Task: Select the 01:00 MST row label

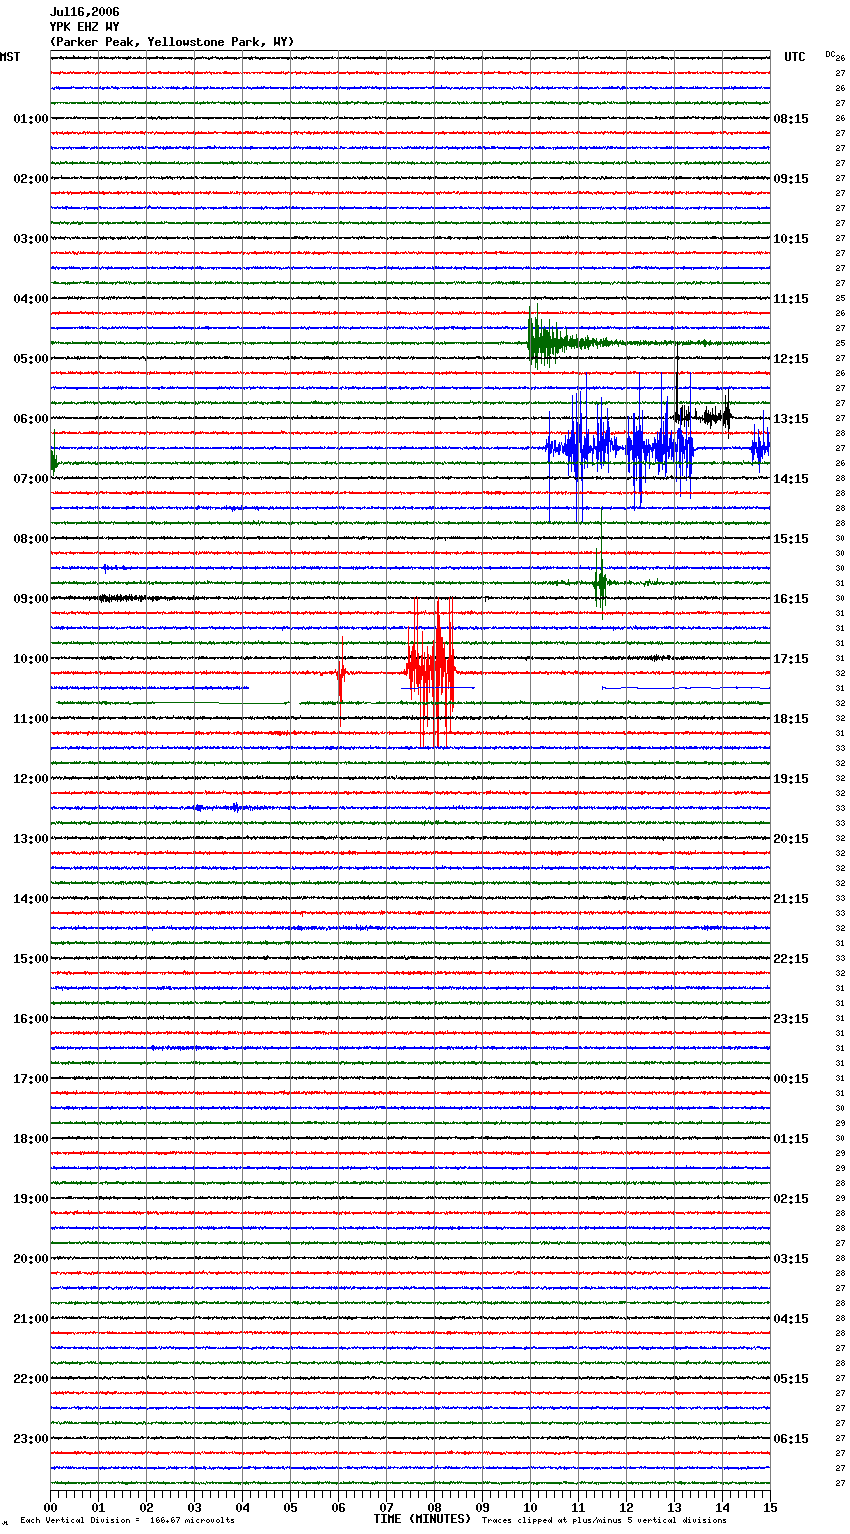Action: point(30,119)
